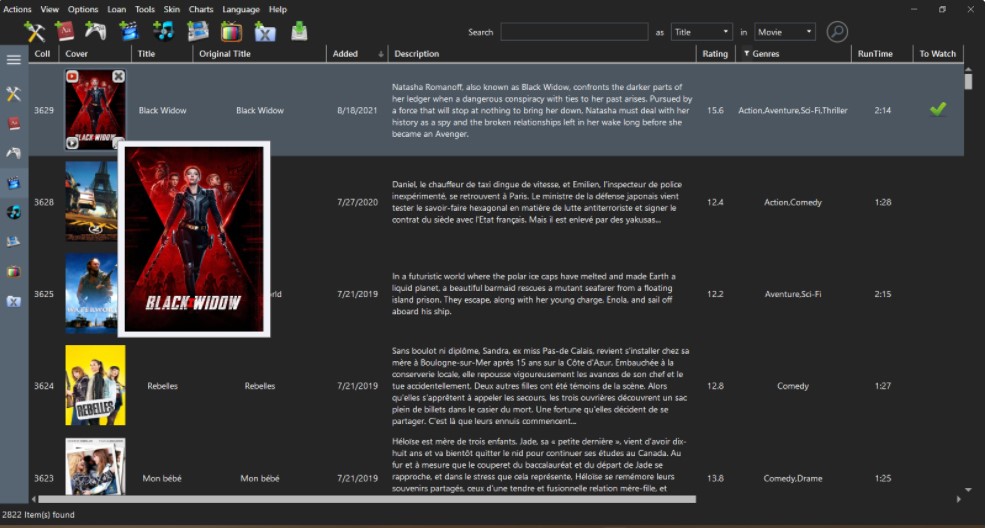986x528 pixels.
Task: Open the filter on the Genres column header
Action: point(746,53)
